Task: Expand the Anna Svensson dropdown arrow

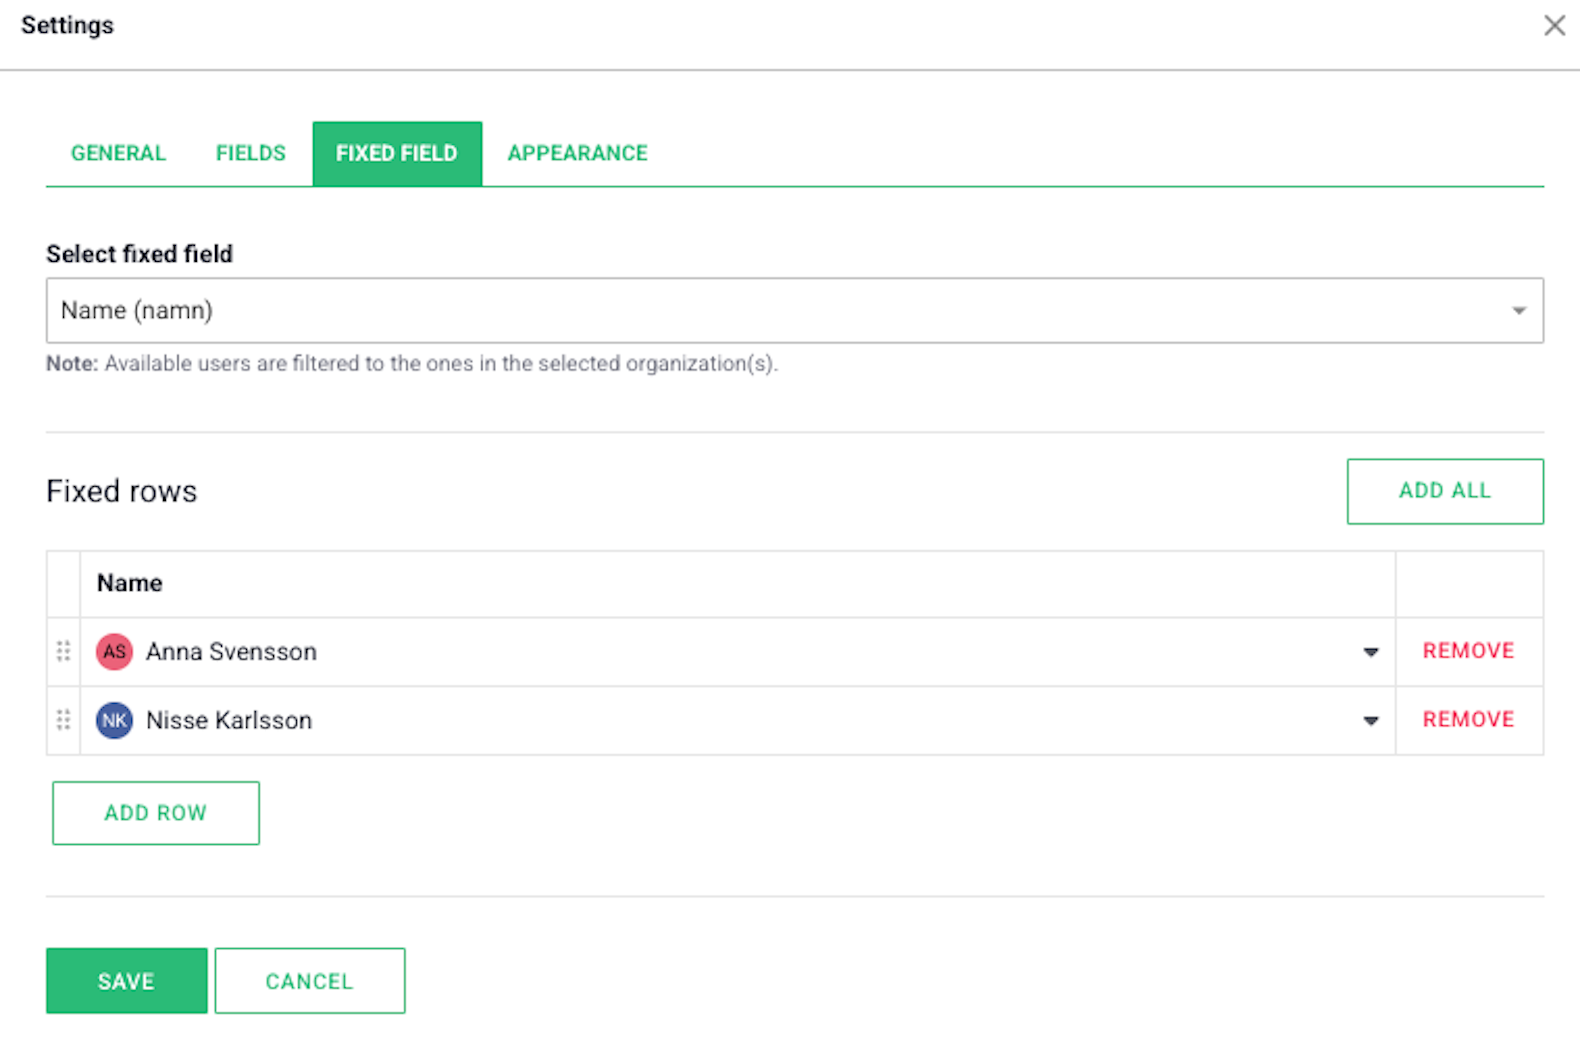Action: click(x=1371, y=652)
